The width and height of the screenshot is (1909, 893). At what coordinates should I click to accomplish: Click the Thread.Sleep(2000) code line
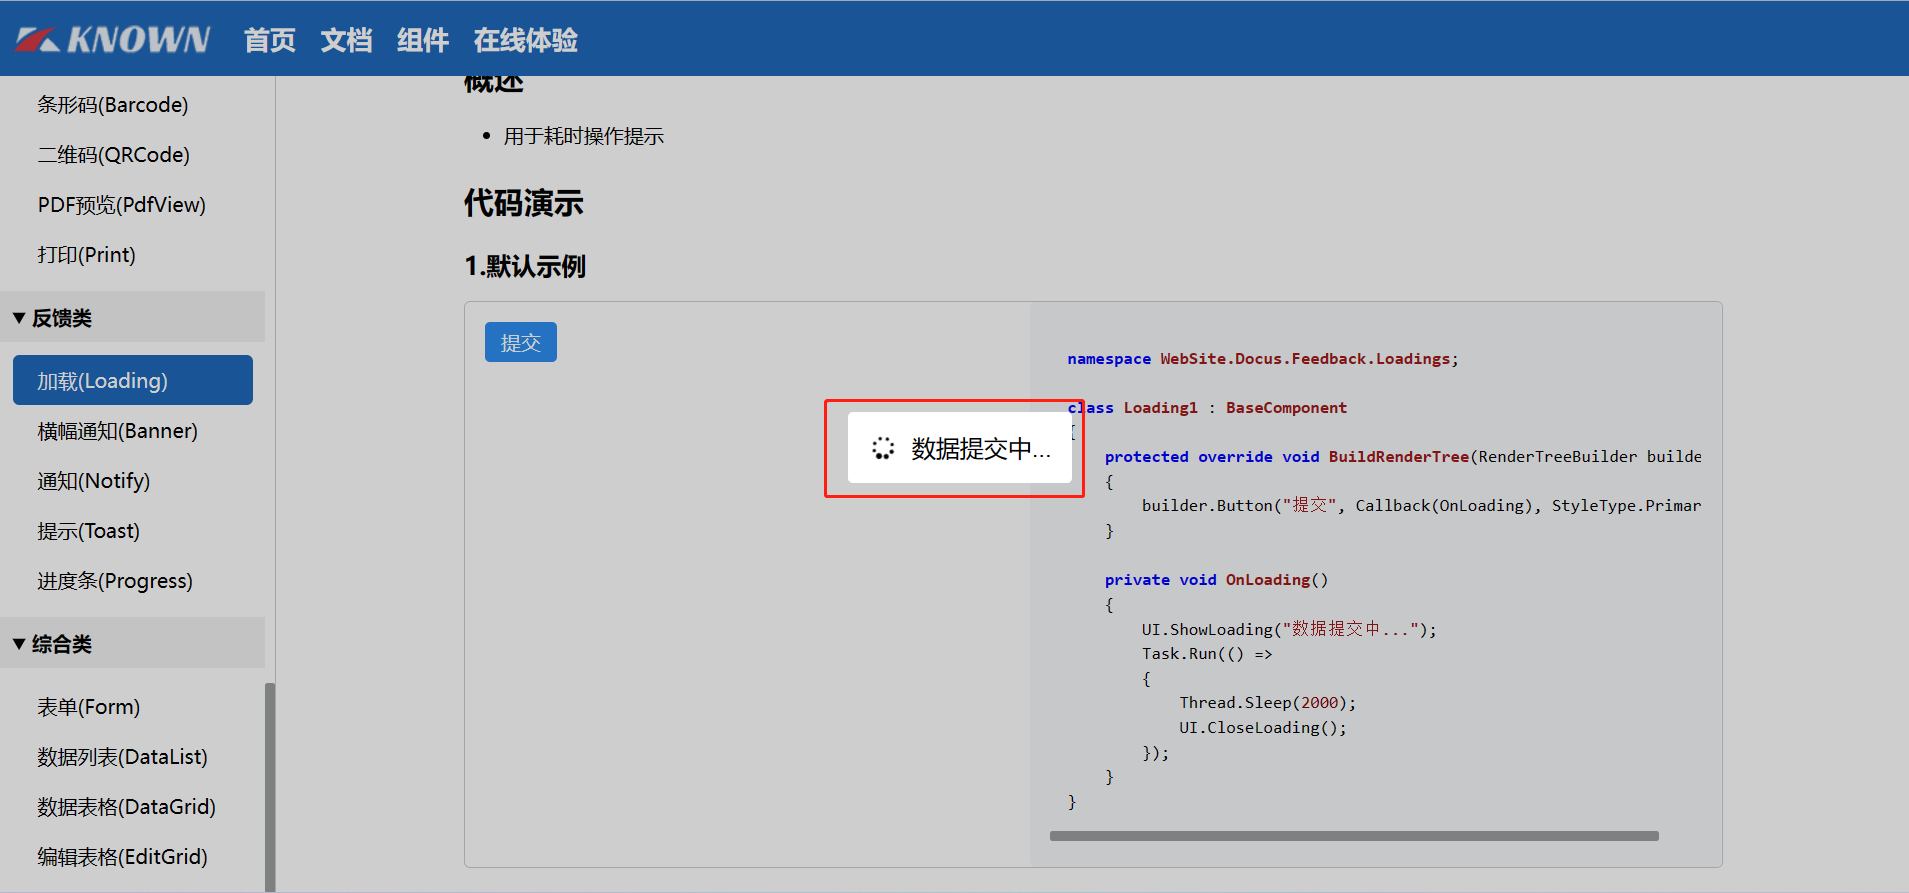1268,703
